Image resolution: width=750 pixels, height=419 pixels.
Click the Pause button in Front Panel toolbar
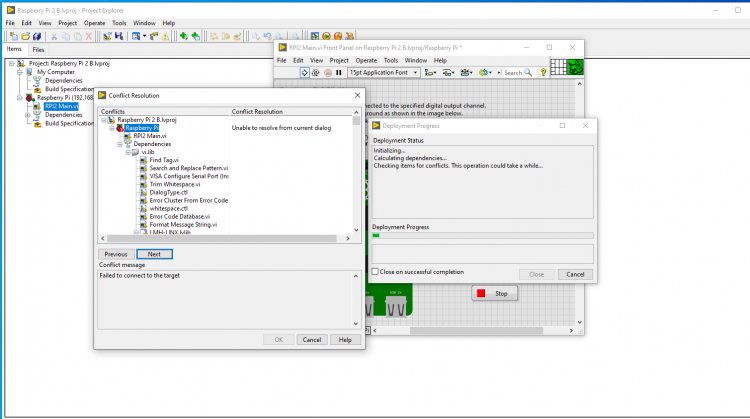point(339,73)
